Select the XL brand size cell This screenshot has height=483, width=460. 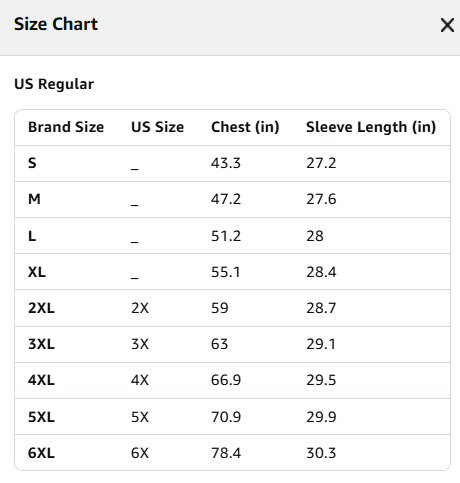click(37, 272)
